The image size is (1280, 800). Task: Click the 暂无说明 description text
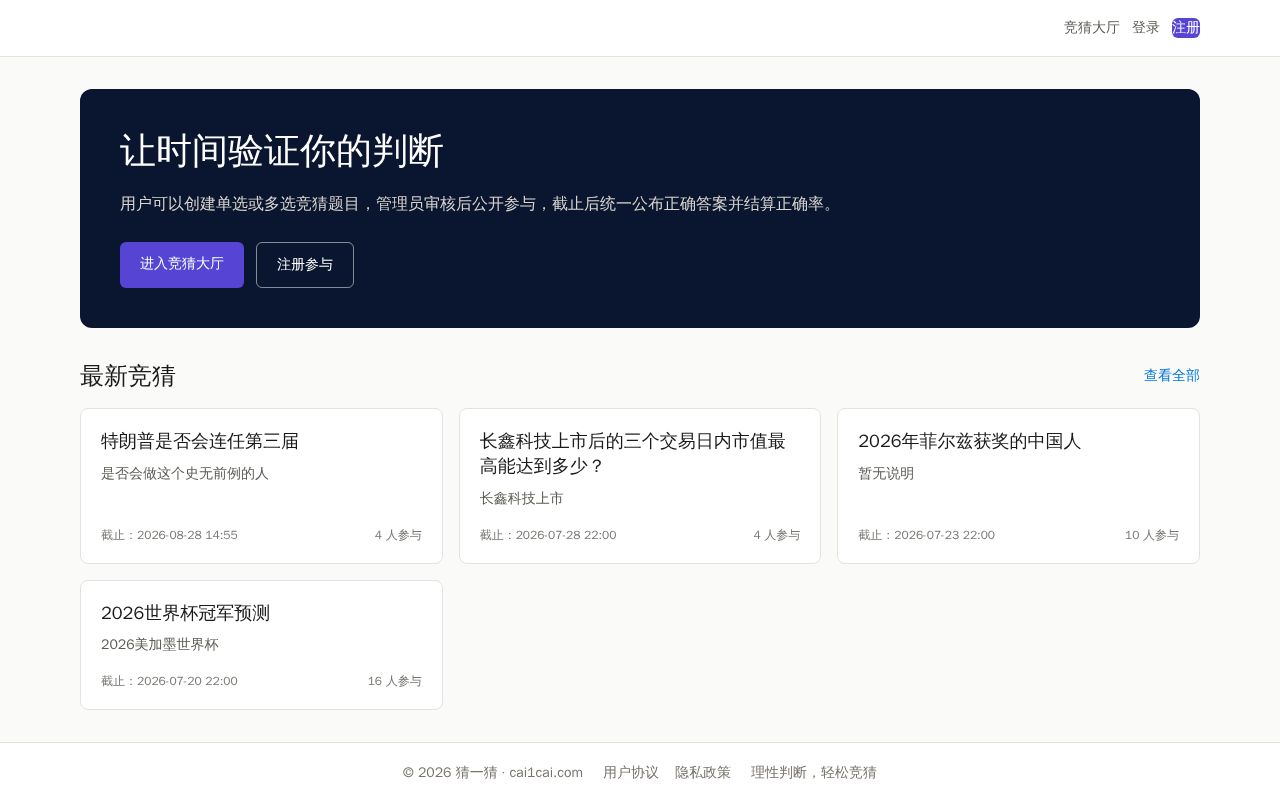tap(886, 473)
